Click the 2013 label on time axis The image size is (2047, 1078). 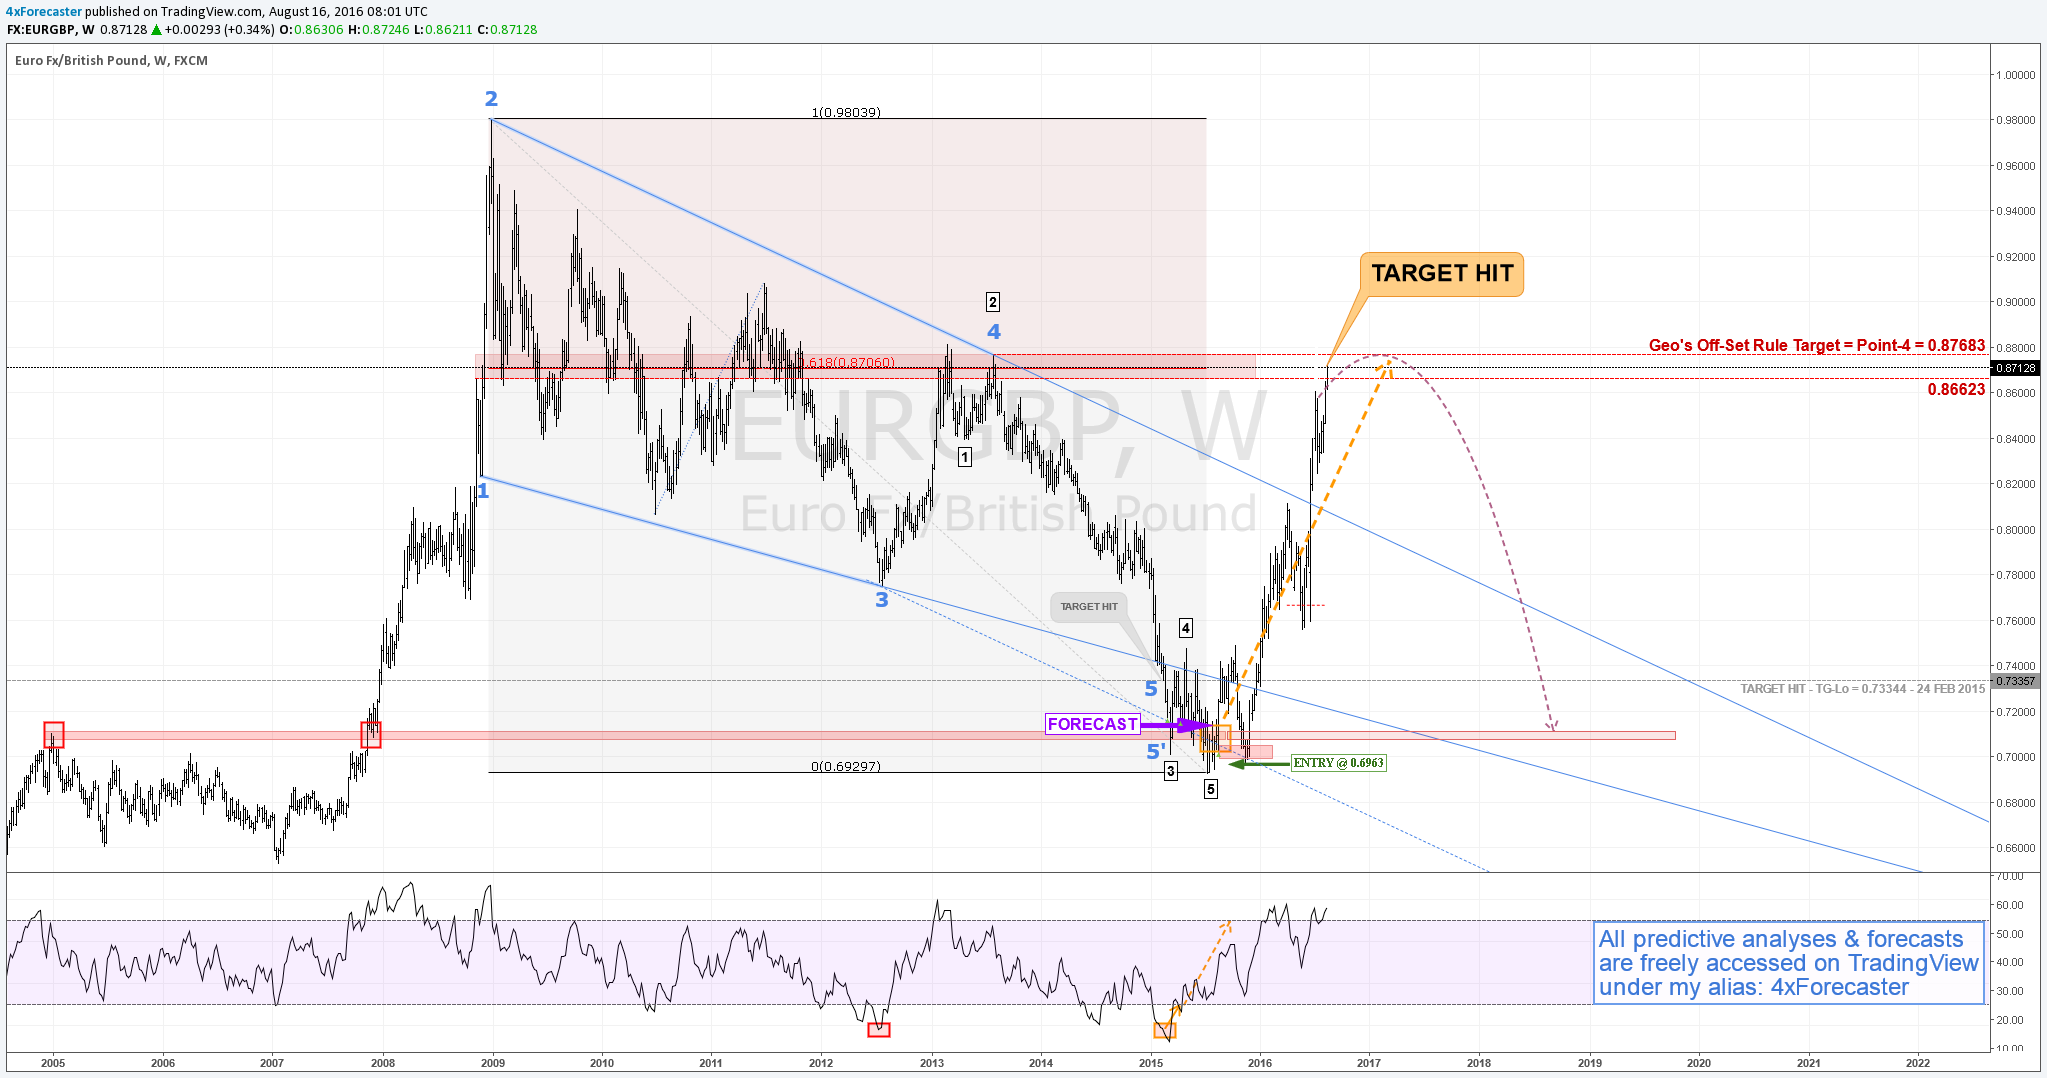(x=932, y=1063)
